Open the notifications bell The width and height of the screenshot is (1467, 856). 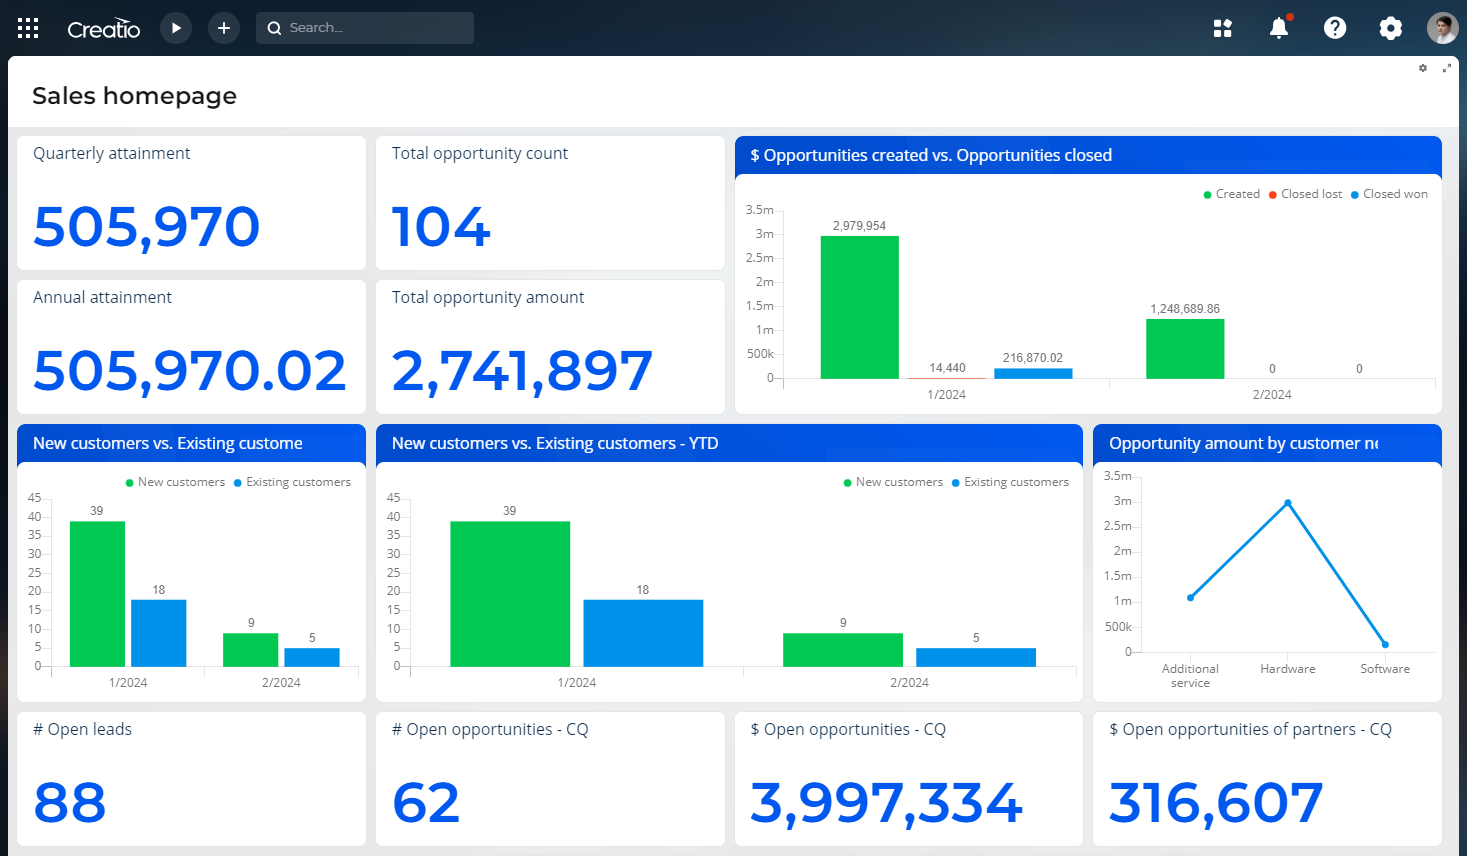coord(1279,28)
